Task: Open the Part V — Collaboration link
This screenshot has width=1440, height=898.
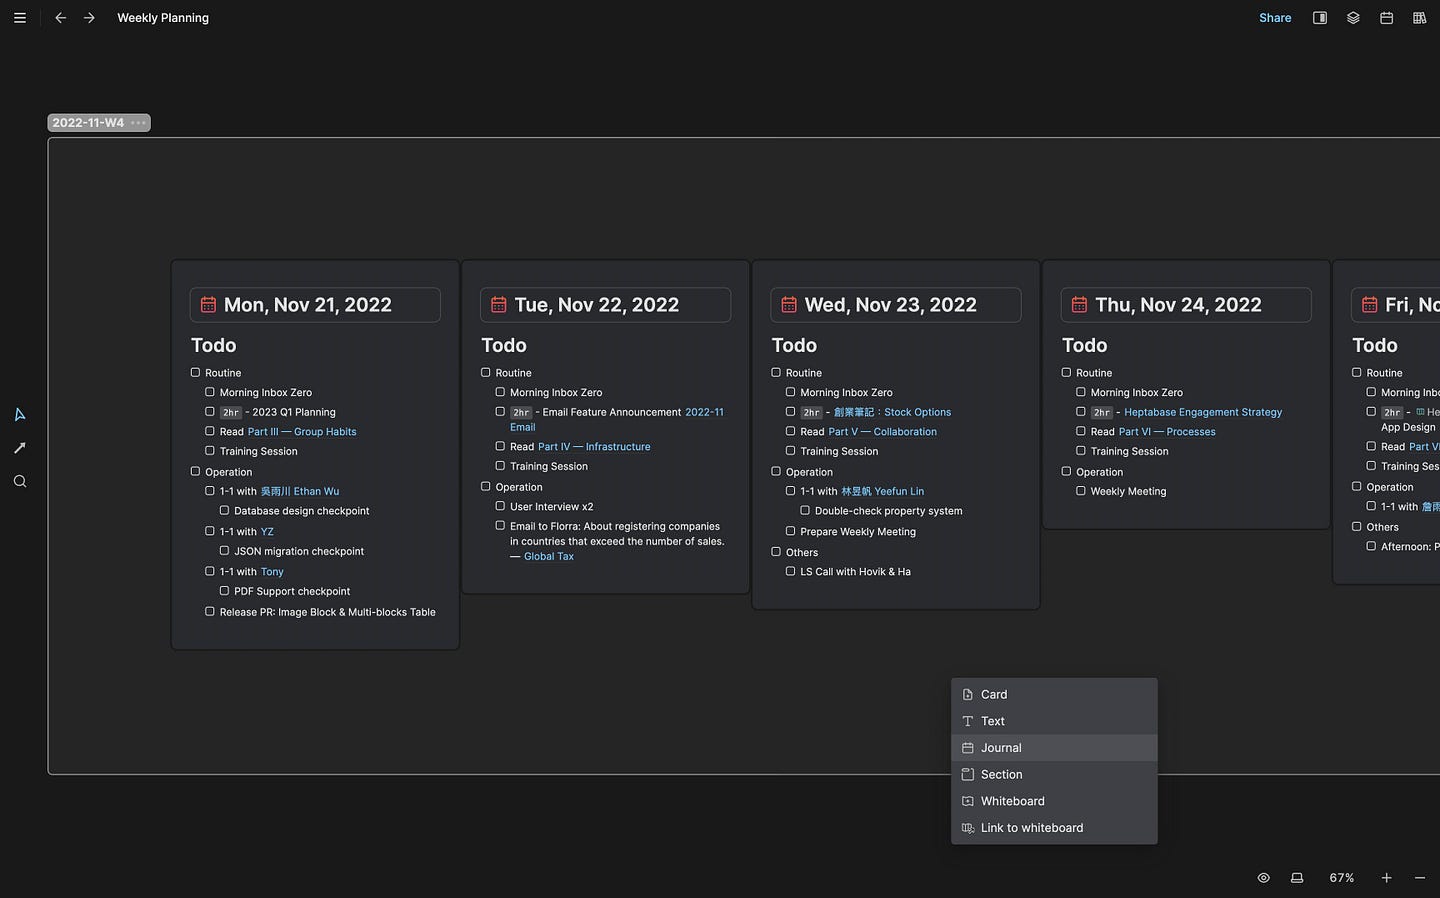Action: tap(883, 432)
